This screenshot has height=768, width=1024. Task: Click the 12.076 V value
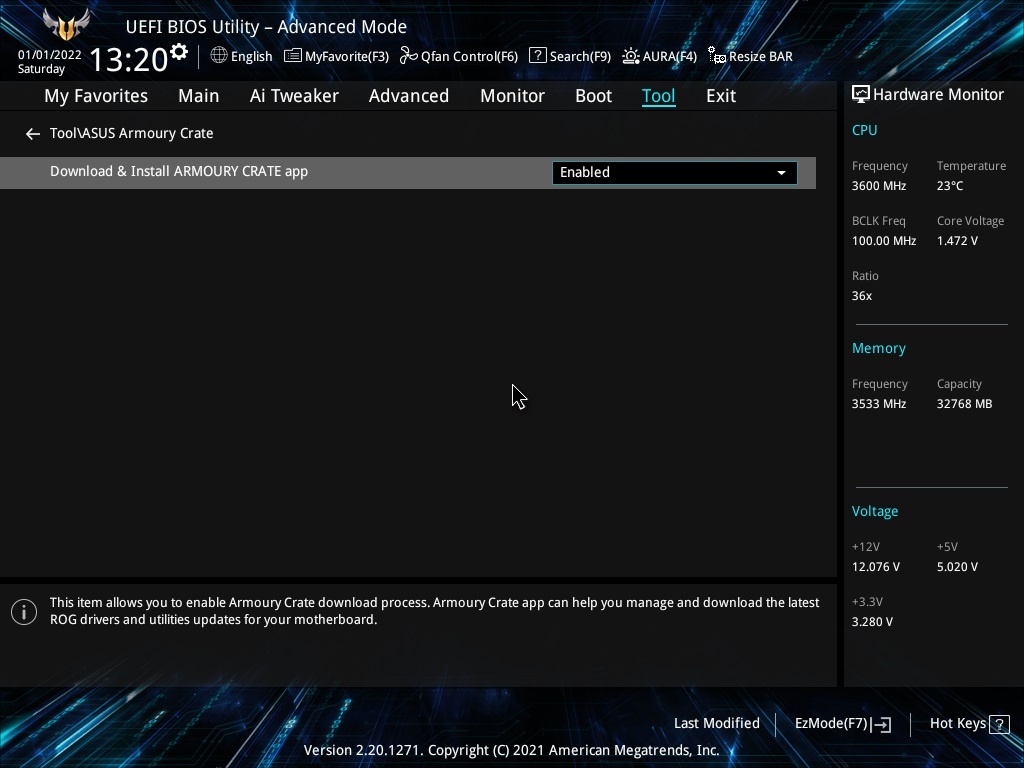coord(875,567)
